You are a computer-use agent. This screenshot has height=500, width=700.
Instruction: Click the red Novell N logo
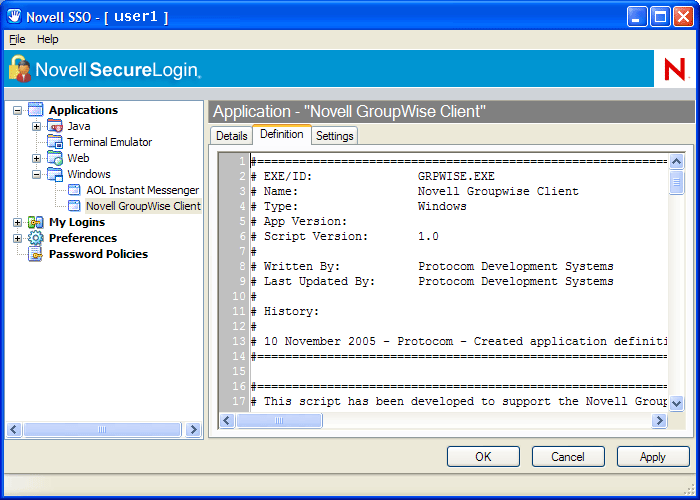pyautogui.click(x=675, y=69)
